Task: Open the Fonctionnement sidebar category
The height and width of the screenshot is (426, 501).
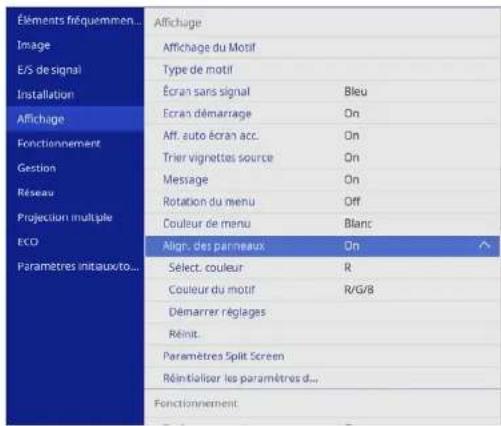Action: click(59, 144)
